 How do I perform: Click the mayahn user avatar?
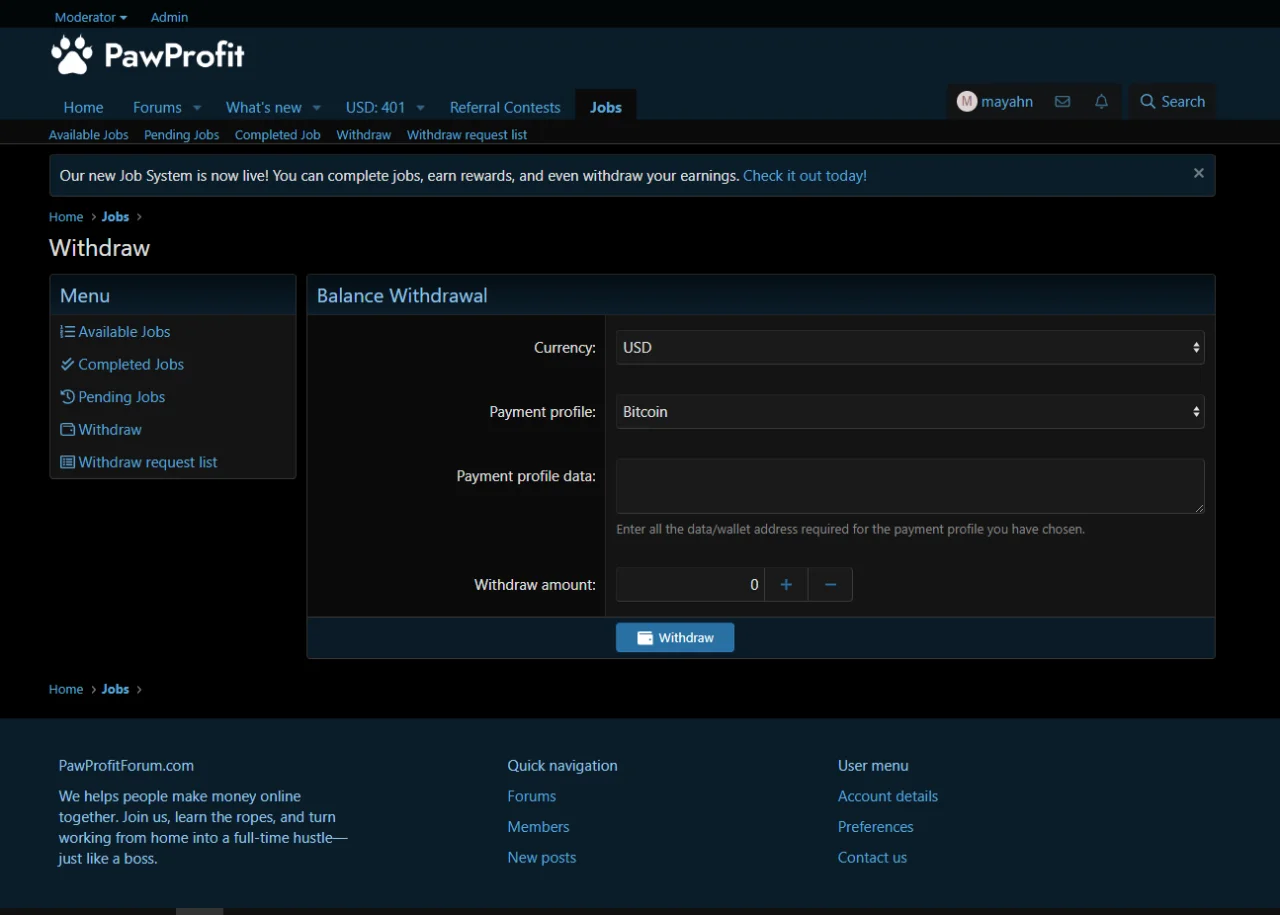click(x=966, y=102)
